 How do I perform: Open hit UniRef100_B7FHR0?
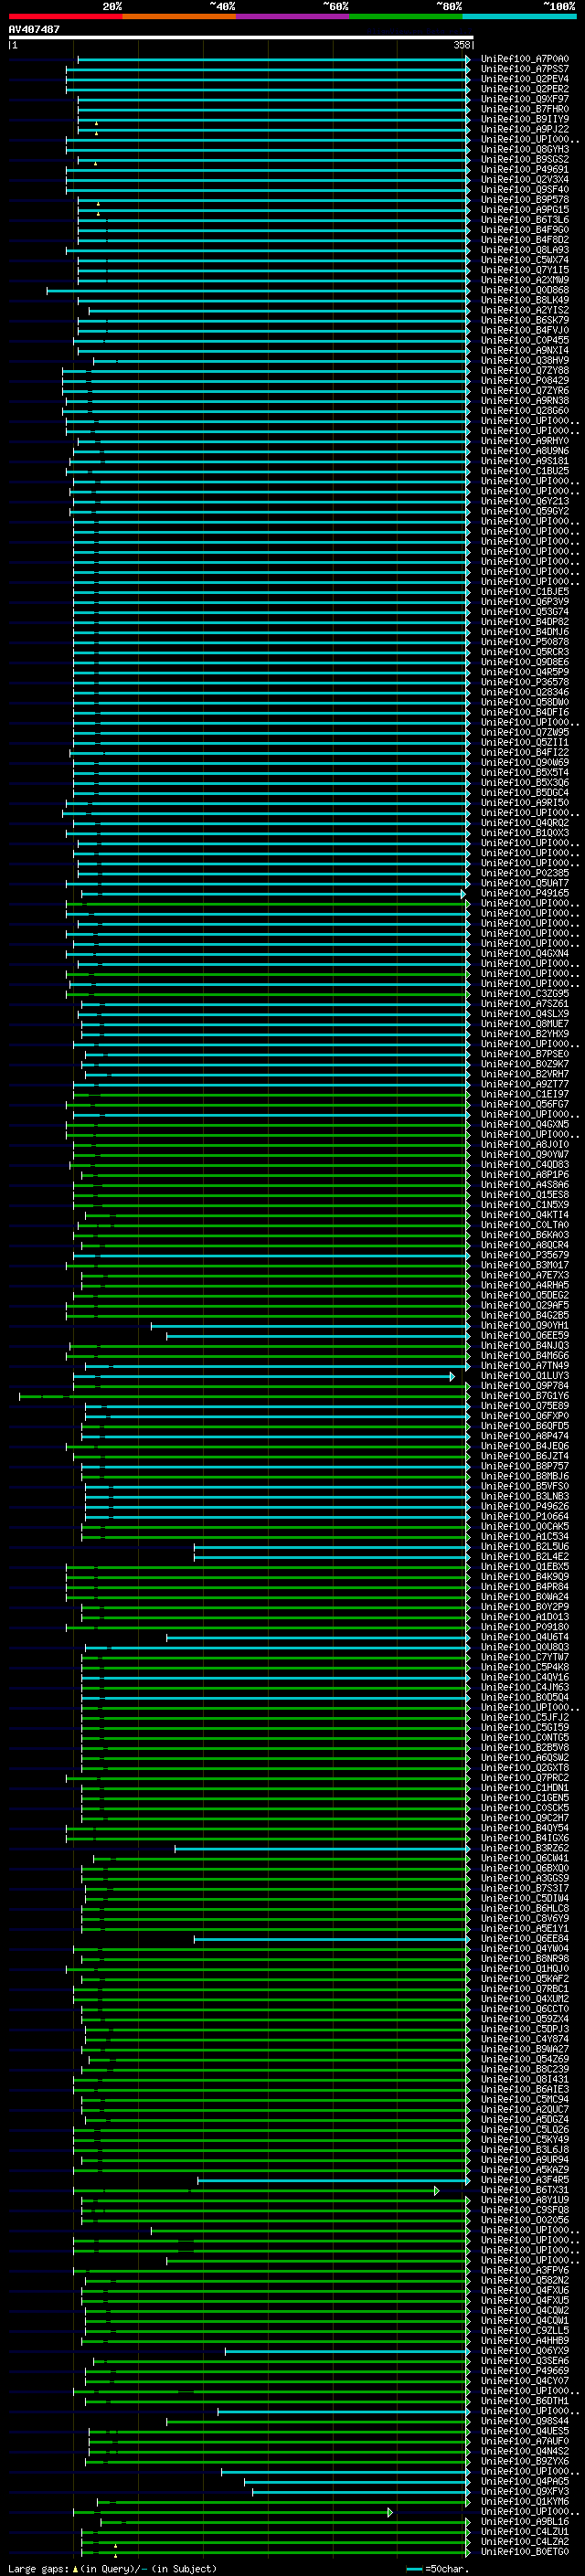[x=524, y=109]
